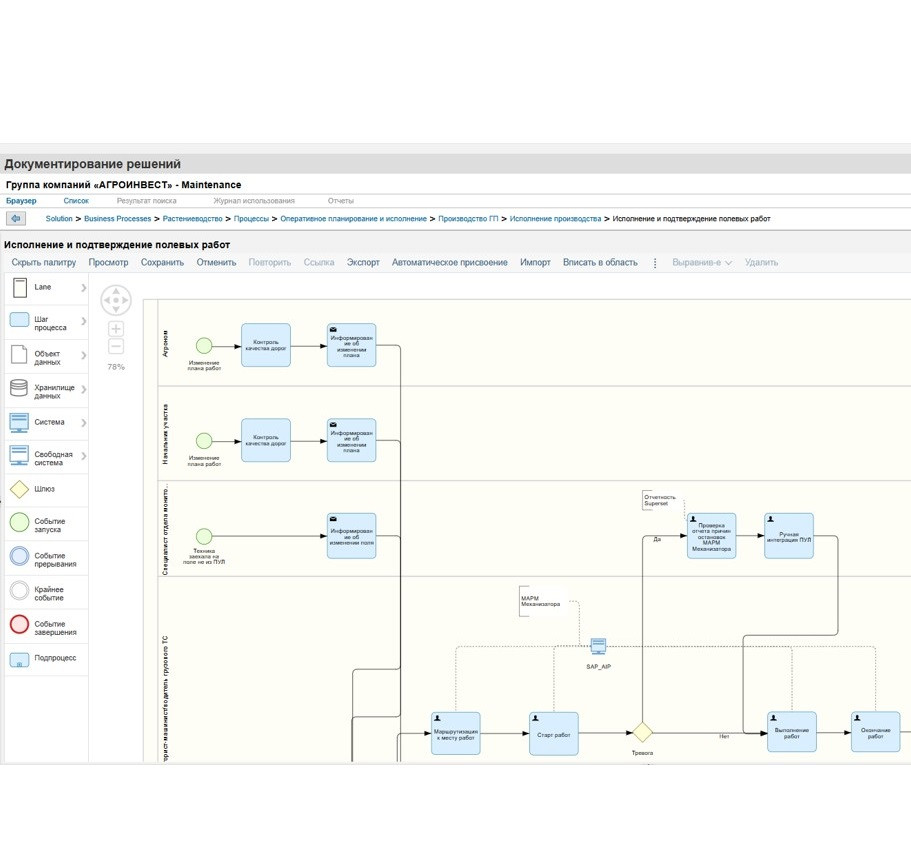Select the SAP_AIP system node in diagram
The image size is (911, 868).
(x=598, y=647)
